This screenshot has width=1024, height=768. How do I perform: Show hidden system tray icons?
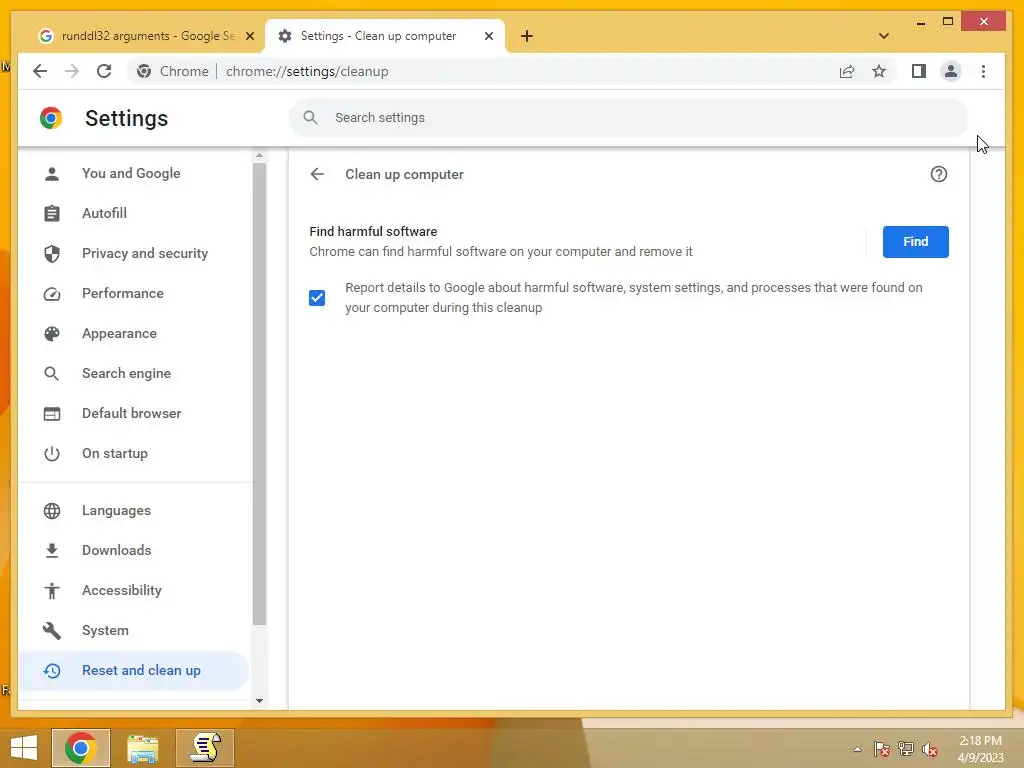click(x=857, y=749)
